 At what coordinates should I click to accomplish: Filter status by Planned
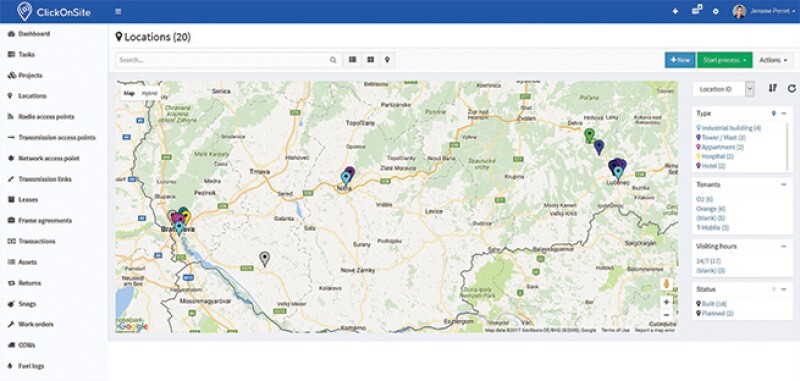(718, 313)
